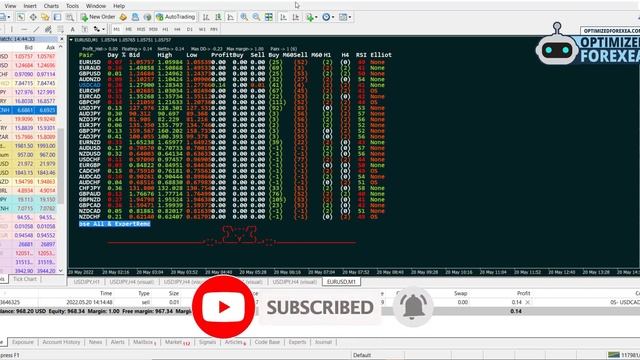Image resolution: width=640 pixels, height=360 pixels.
Task: Close the sell order with the X
Action: [x=527, y=302]
